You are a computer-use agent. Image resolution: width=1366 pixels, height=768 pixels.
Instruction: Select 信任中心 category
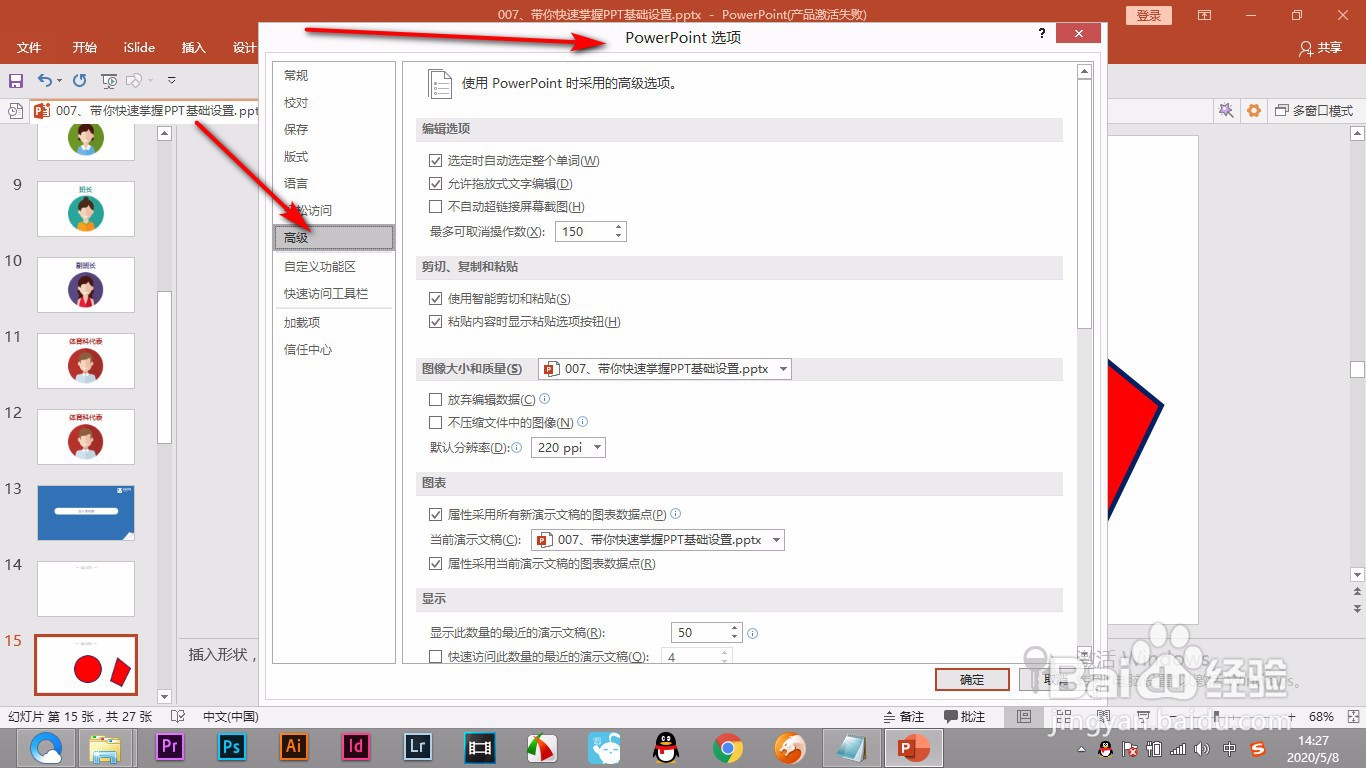(334, 349)
